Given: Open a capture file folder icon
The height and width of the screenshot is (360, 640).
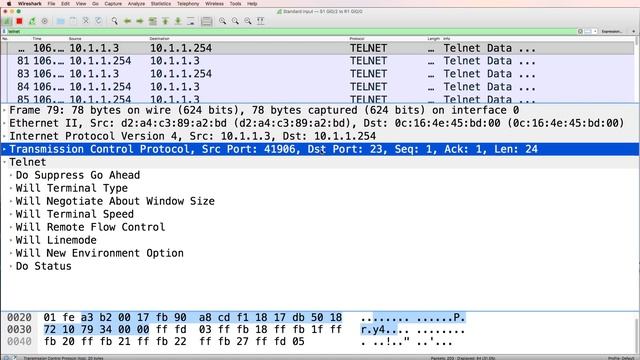Looking at the screenshot, I should tap(60, 21).
